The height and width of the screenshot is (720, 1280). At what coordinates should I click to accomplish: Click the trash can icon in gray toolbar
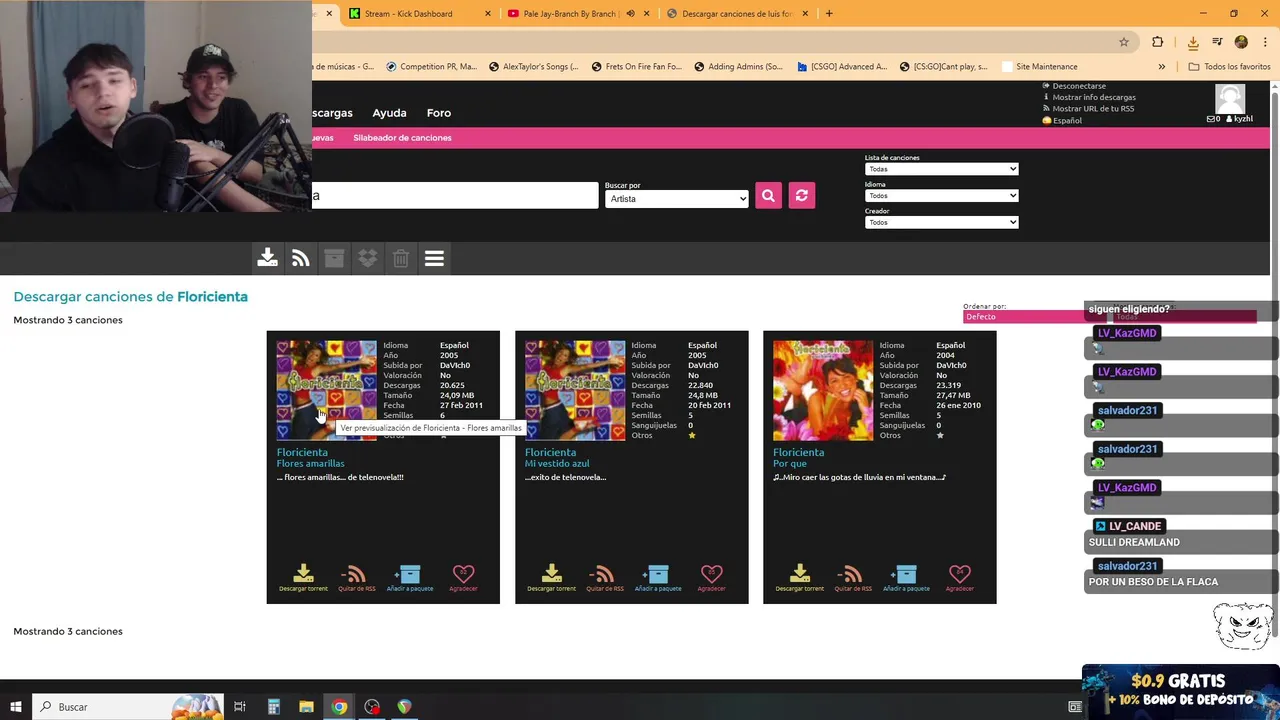(401, 258)
